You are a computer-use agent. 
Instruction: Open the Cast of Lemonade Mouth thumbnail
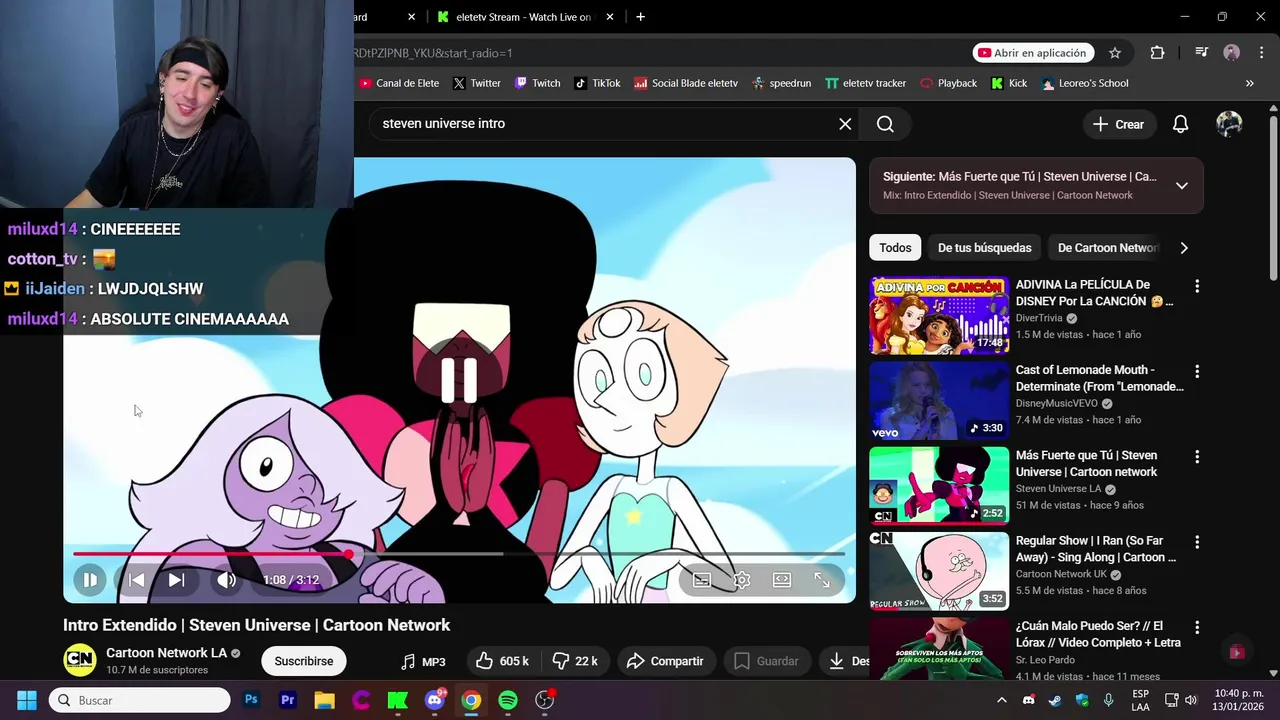point(939,401)
